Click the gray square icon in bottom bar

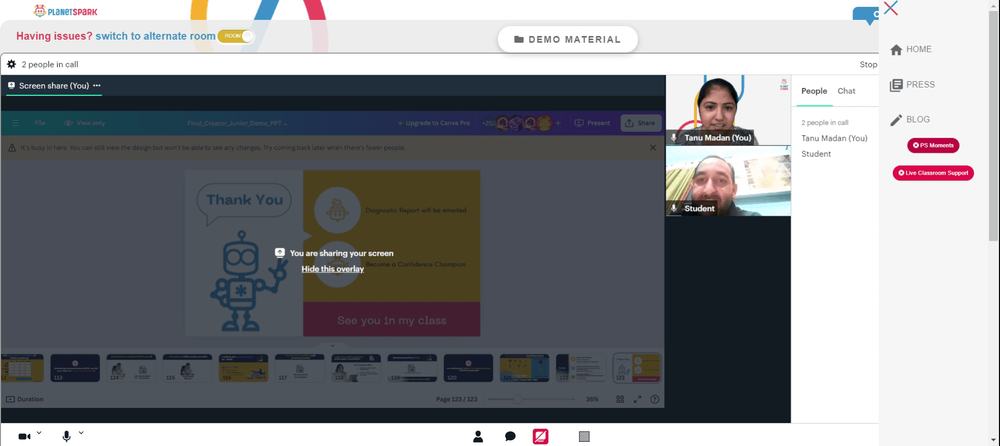point(584,436)
